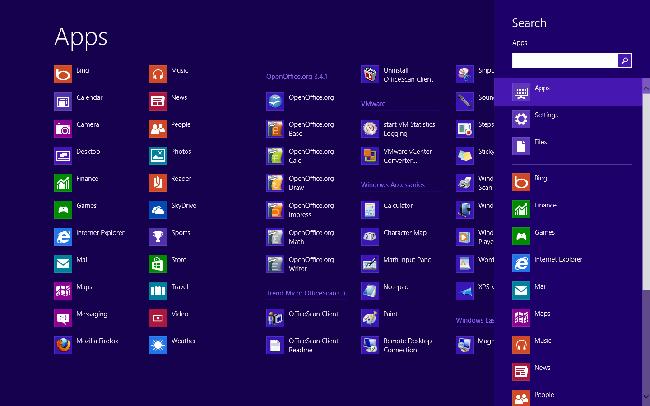Open OfficeScan Client
650x406 pixels.
pos(275,318)
